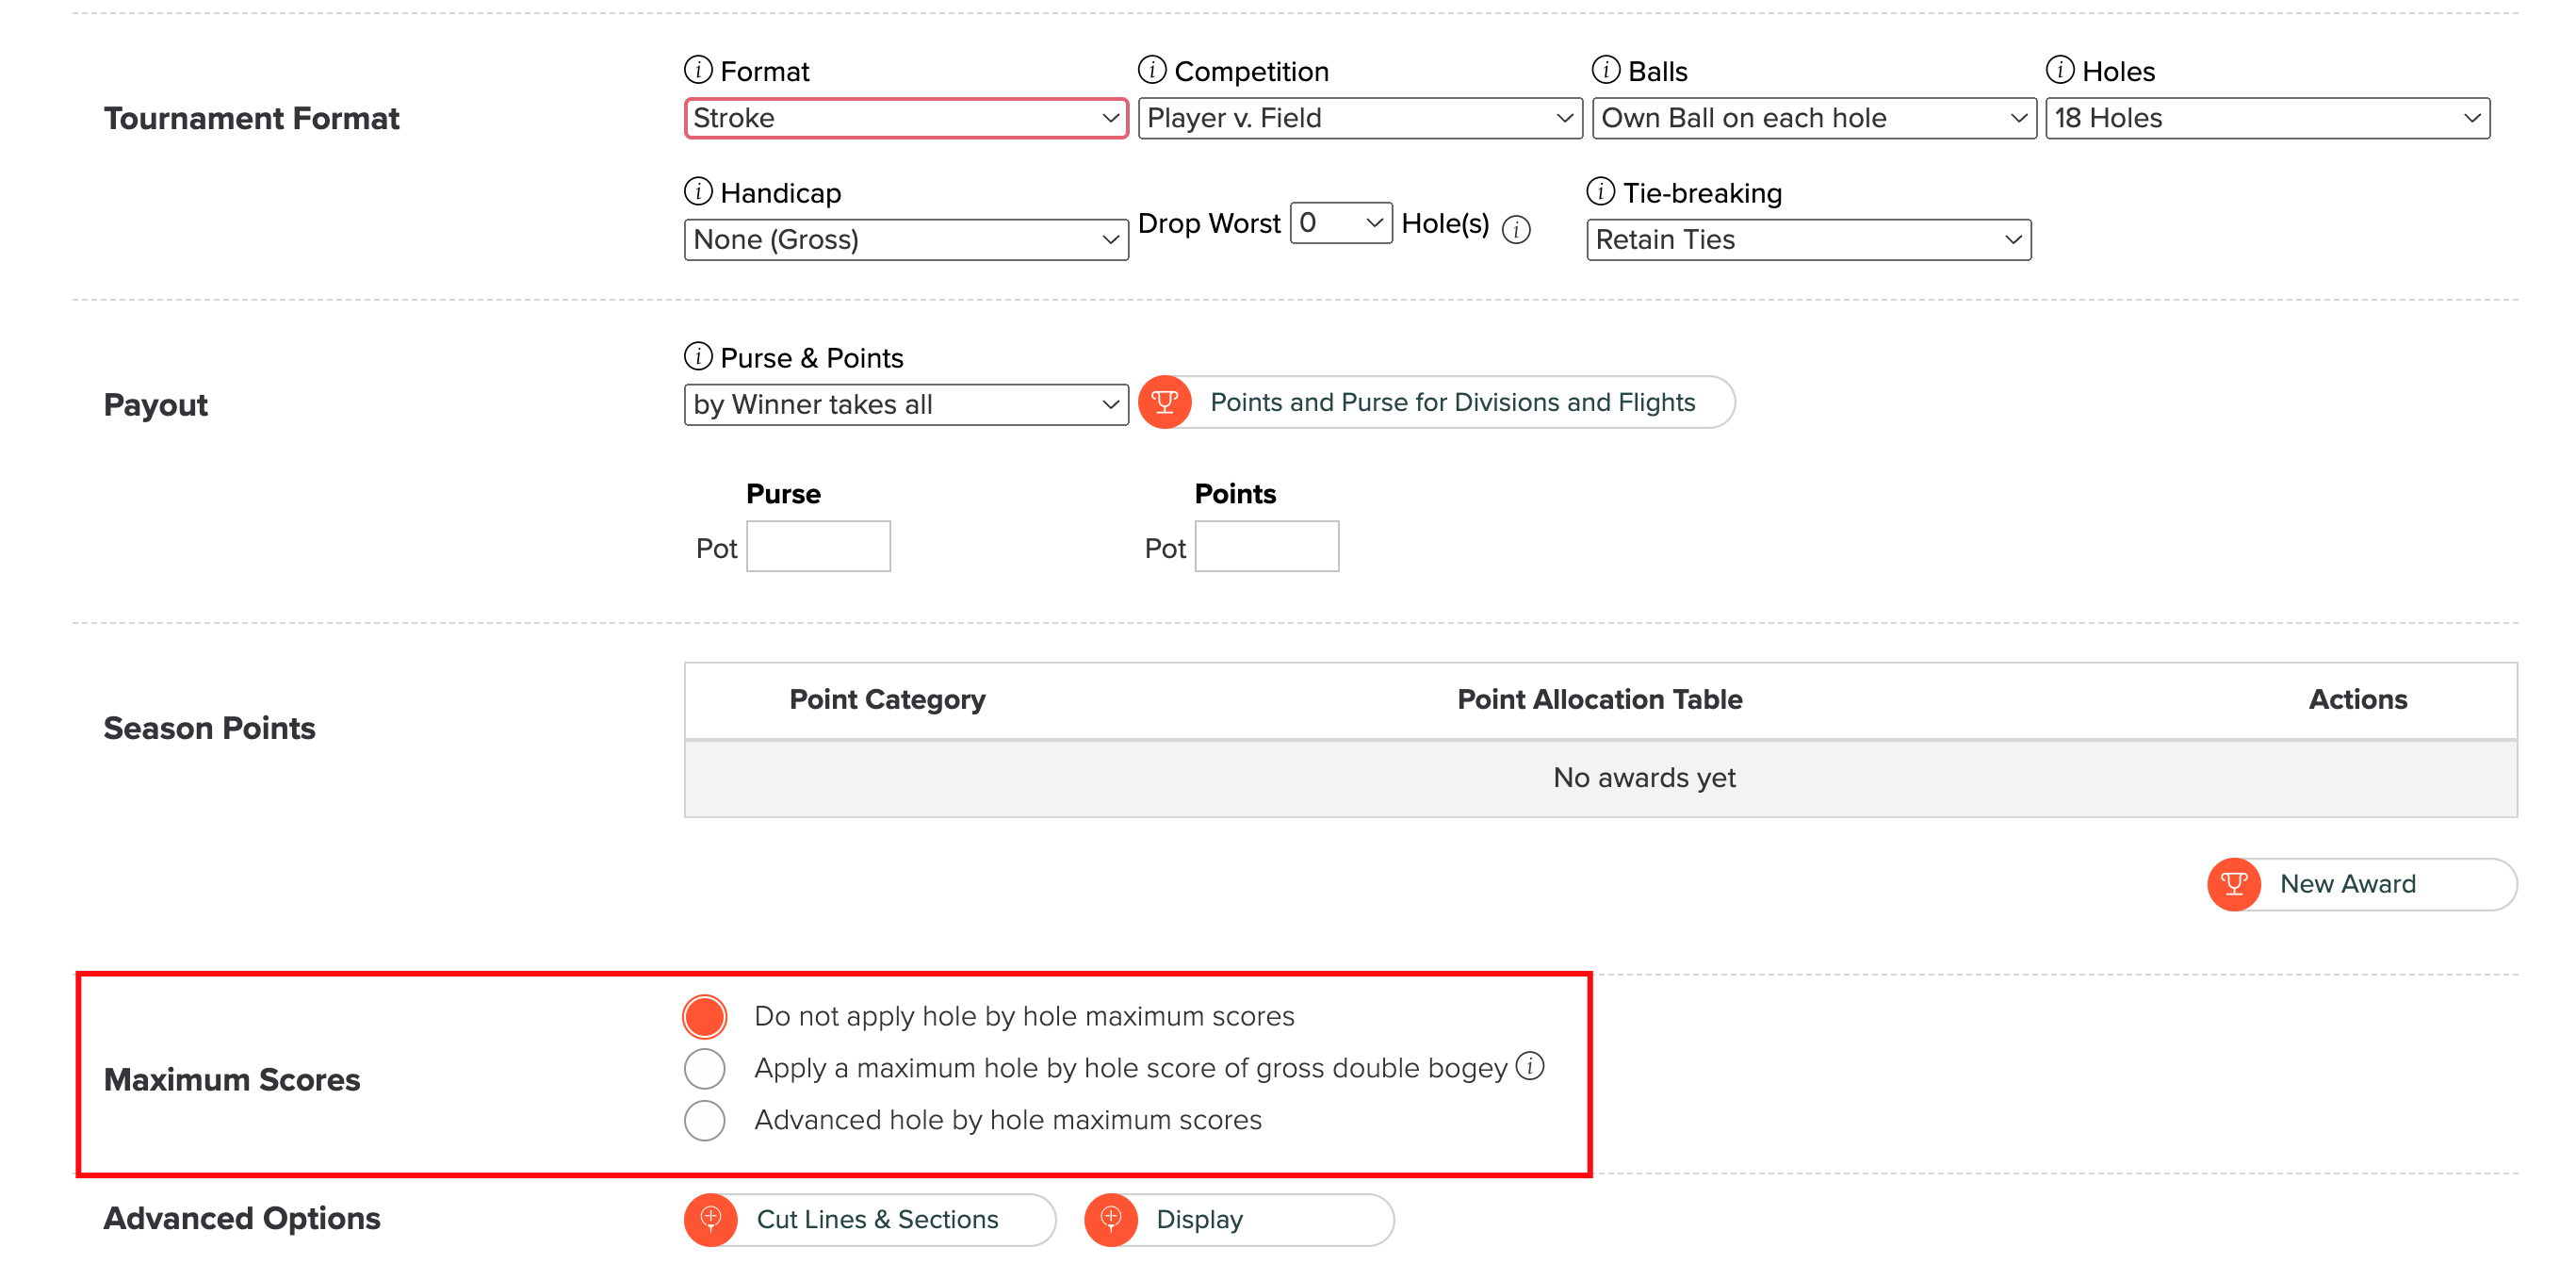Expand the Purse & Points payout dropdown
2576x1280 pixels.
click(x=906, y=405)
